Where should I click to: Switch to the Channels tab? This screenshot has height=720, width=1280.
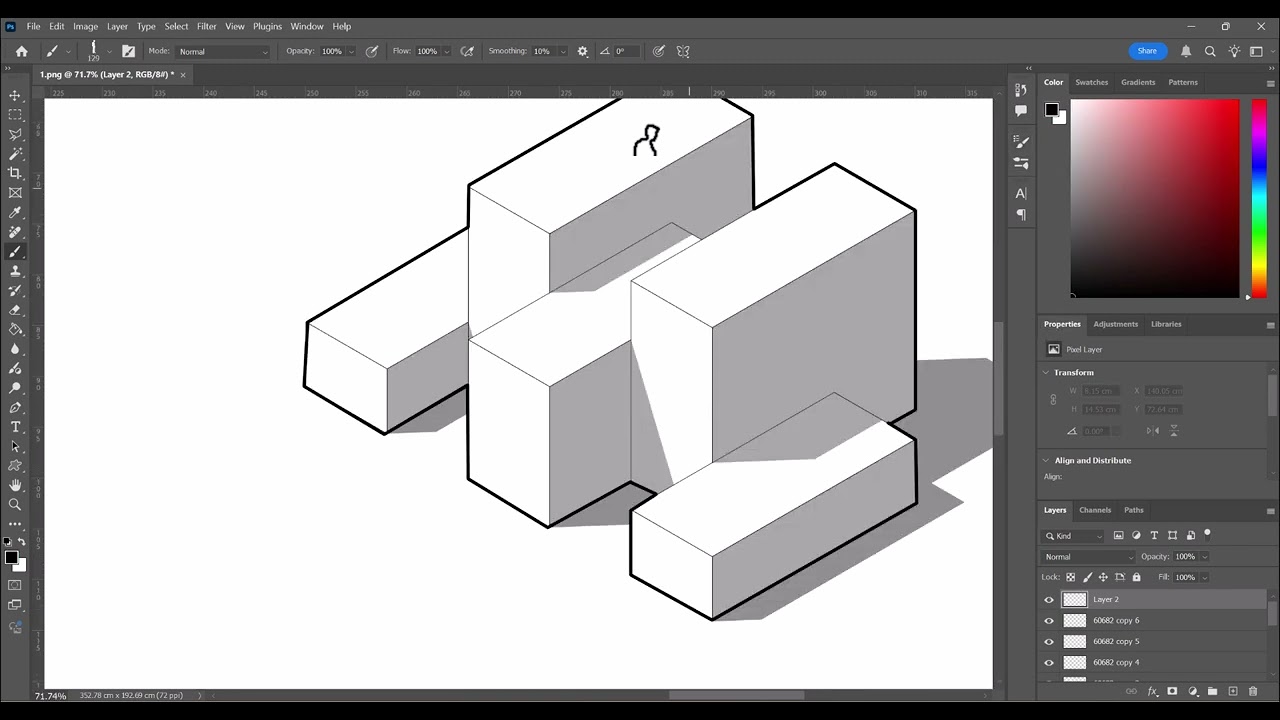point(1095,510)
